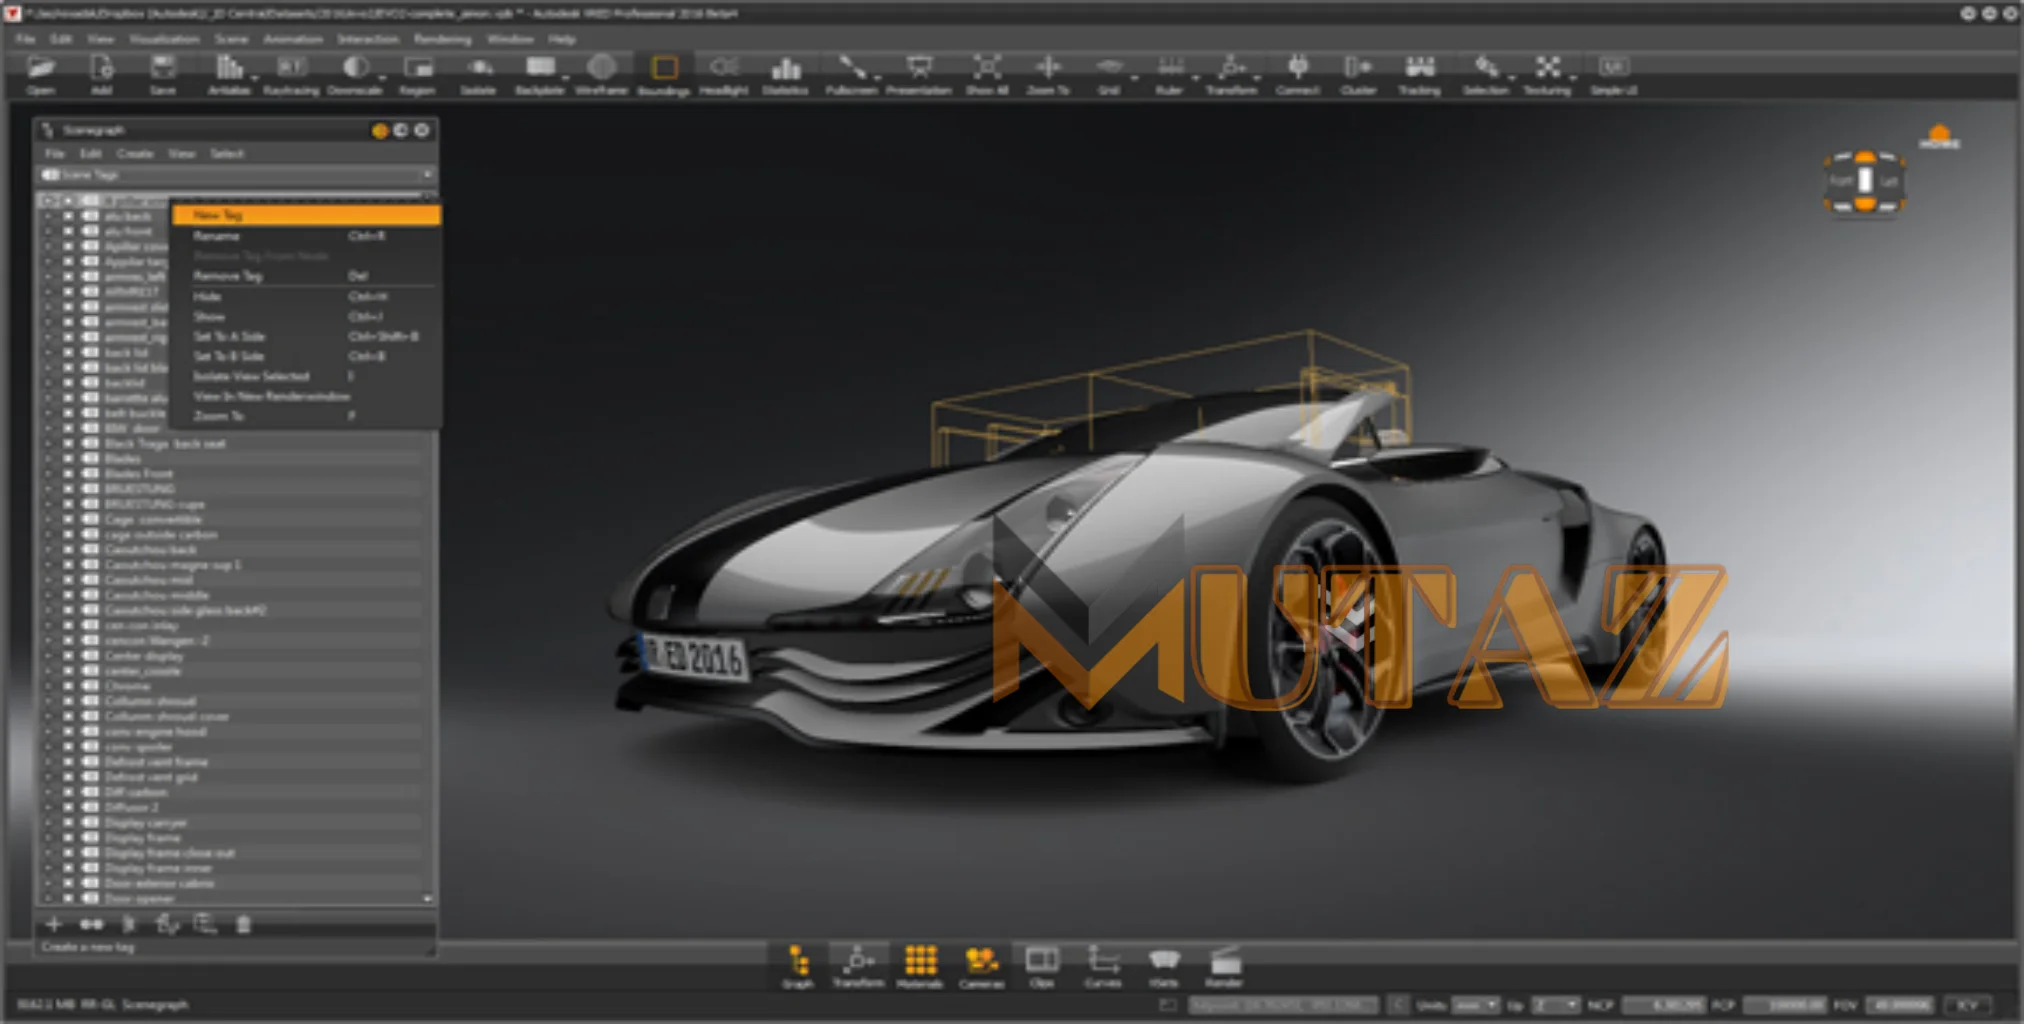Activate the Region render icon
The width and height of the screenshot is (2024, 1024).
tap(417, 68)
